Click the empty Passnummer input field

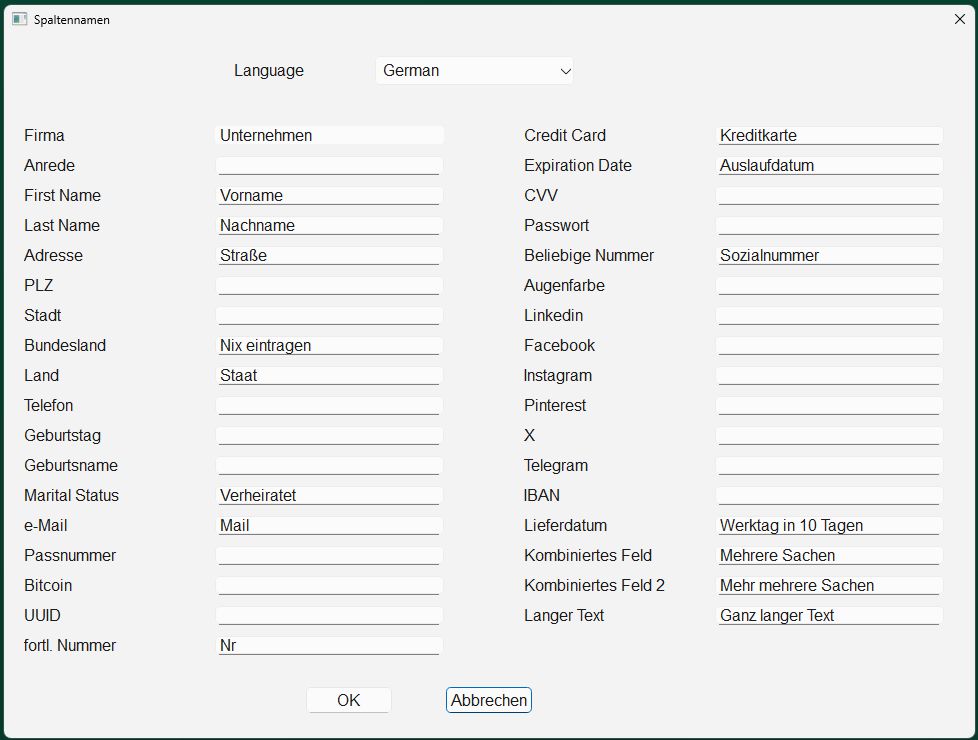tap(329, 555)
